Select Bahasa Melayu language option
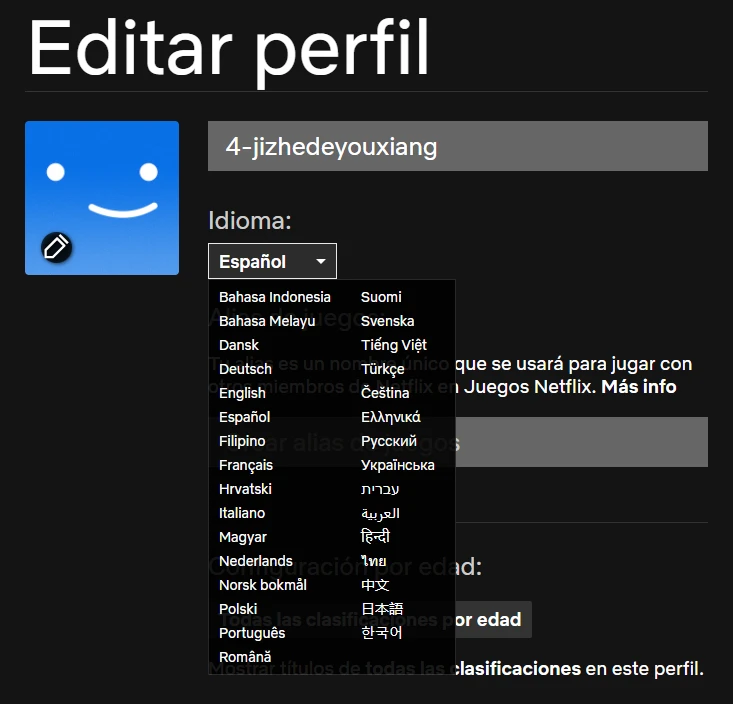Screen dimensions: 733x704 coord(267,321)
